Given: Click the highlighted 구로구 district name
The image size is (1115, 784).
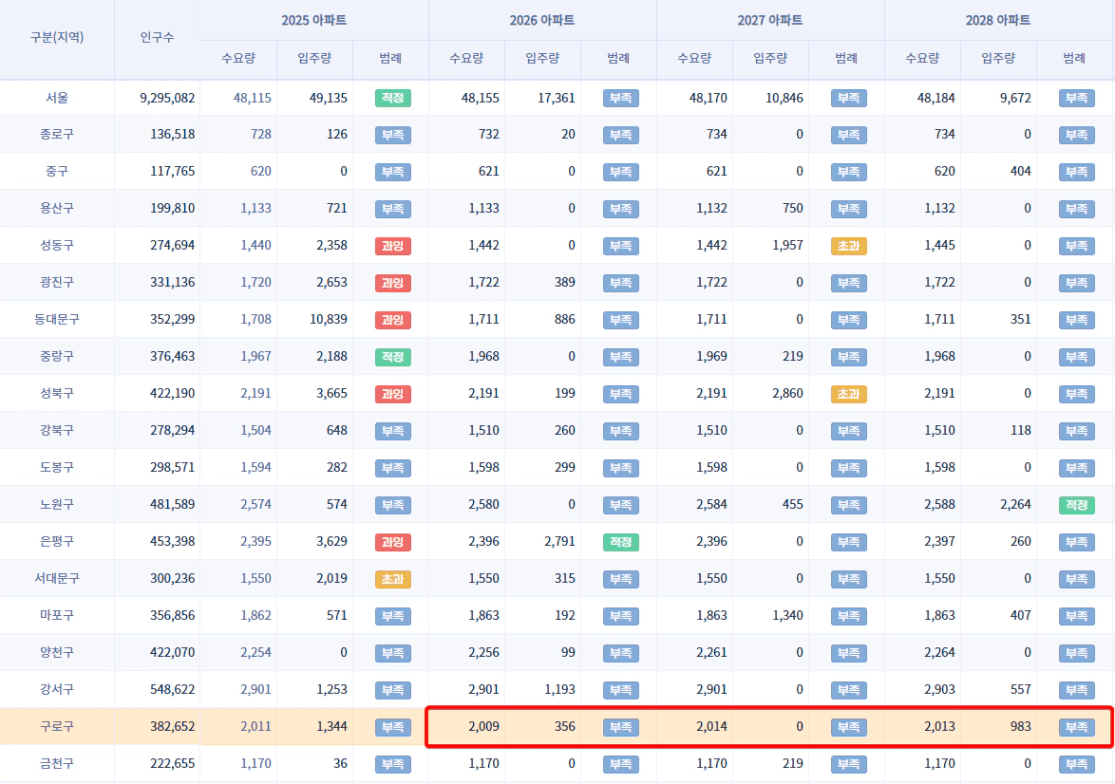Looking at the screenshot, I should coord(57,726).
